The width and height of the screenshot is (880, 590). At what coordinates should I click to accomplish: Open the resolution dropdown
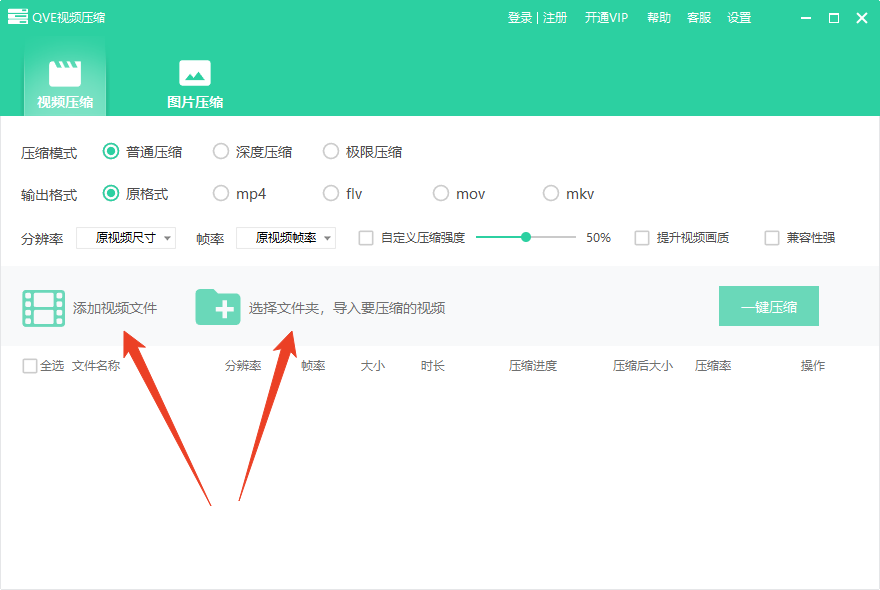pyautogui.click(x=126, y=238)
